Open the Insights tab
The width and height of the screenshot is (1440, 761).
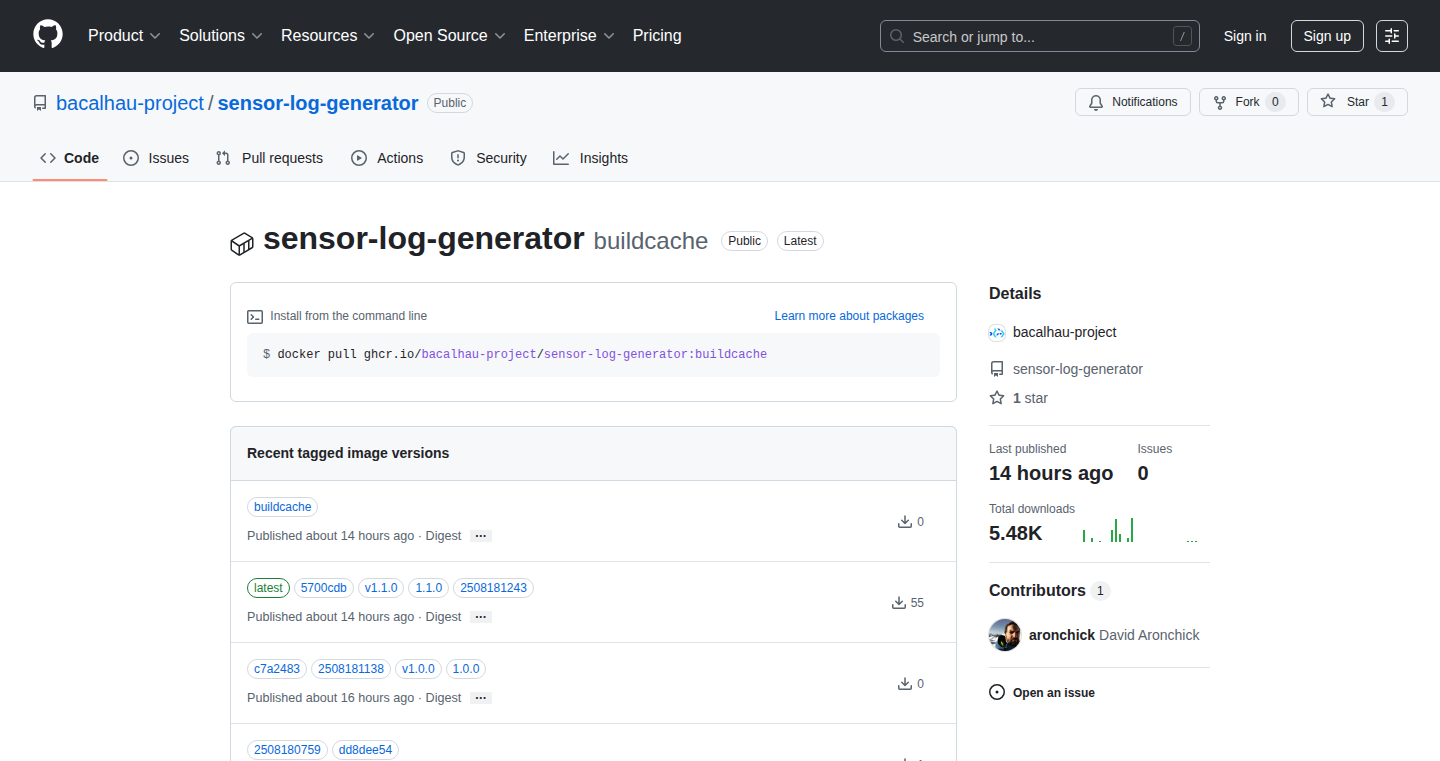tap(591, 158)
